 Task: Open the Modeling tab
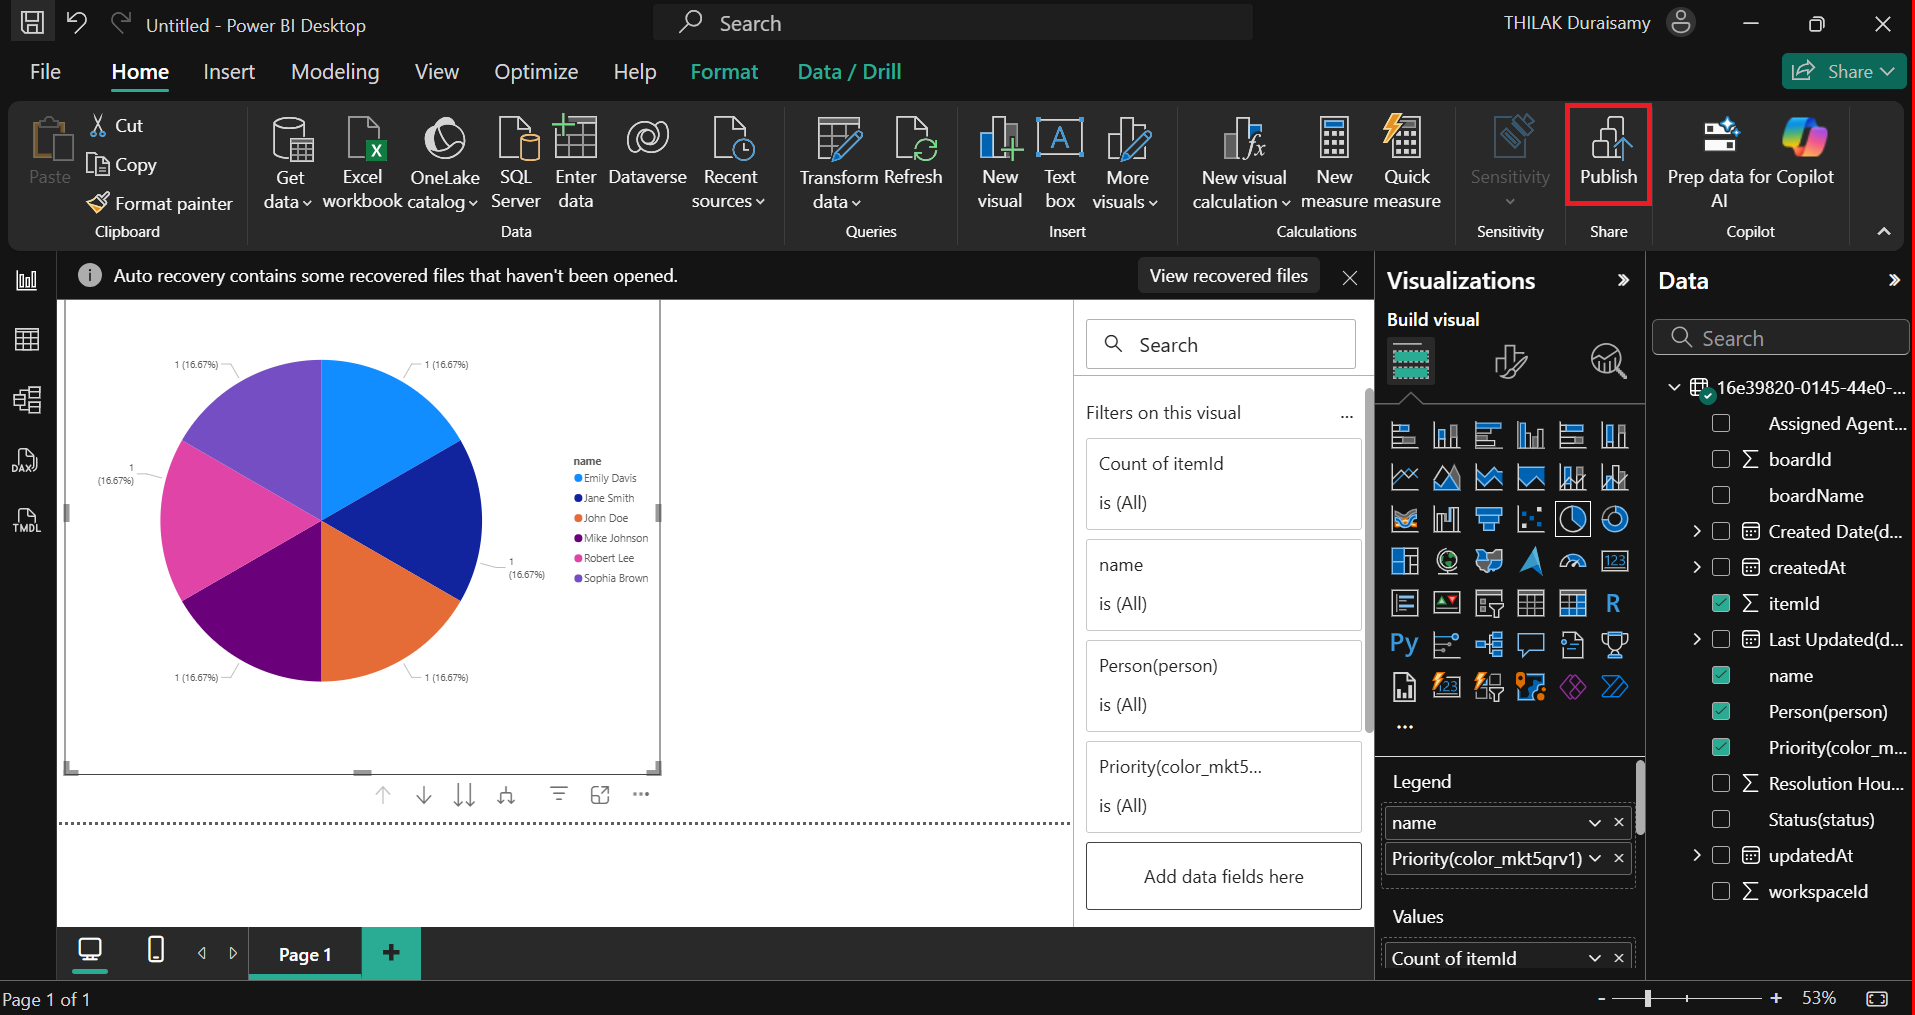335,72
